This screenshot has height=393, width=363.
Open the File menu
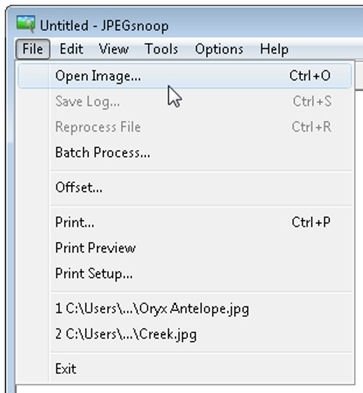coord(33,49)
